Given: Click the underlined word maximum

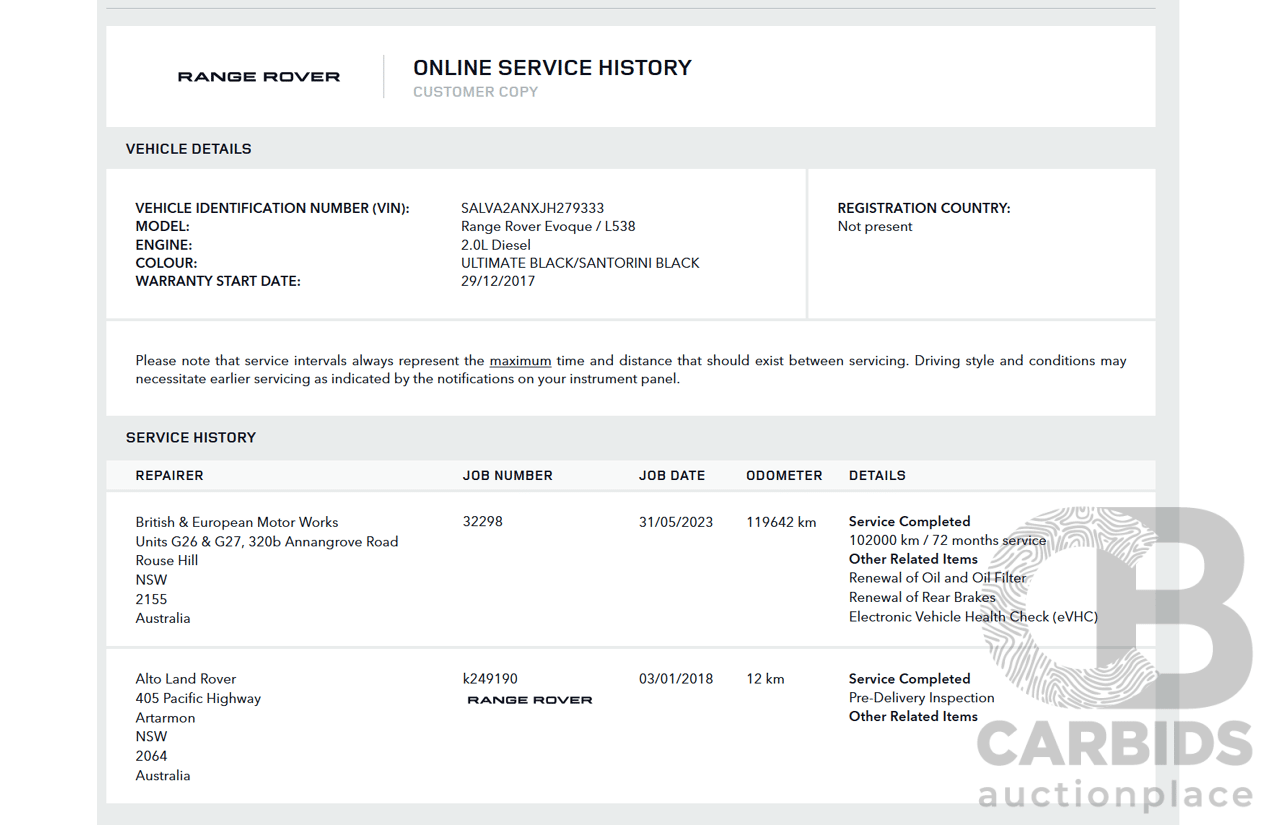Looking at the screenshot, I should 520,361.
